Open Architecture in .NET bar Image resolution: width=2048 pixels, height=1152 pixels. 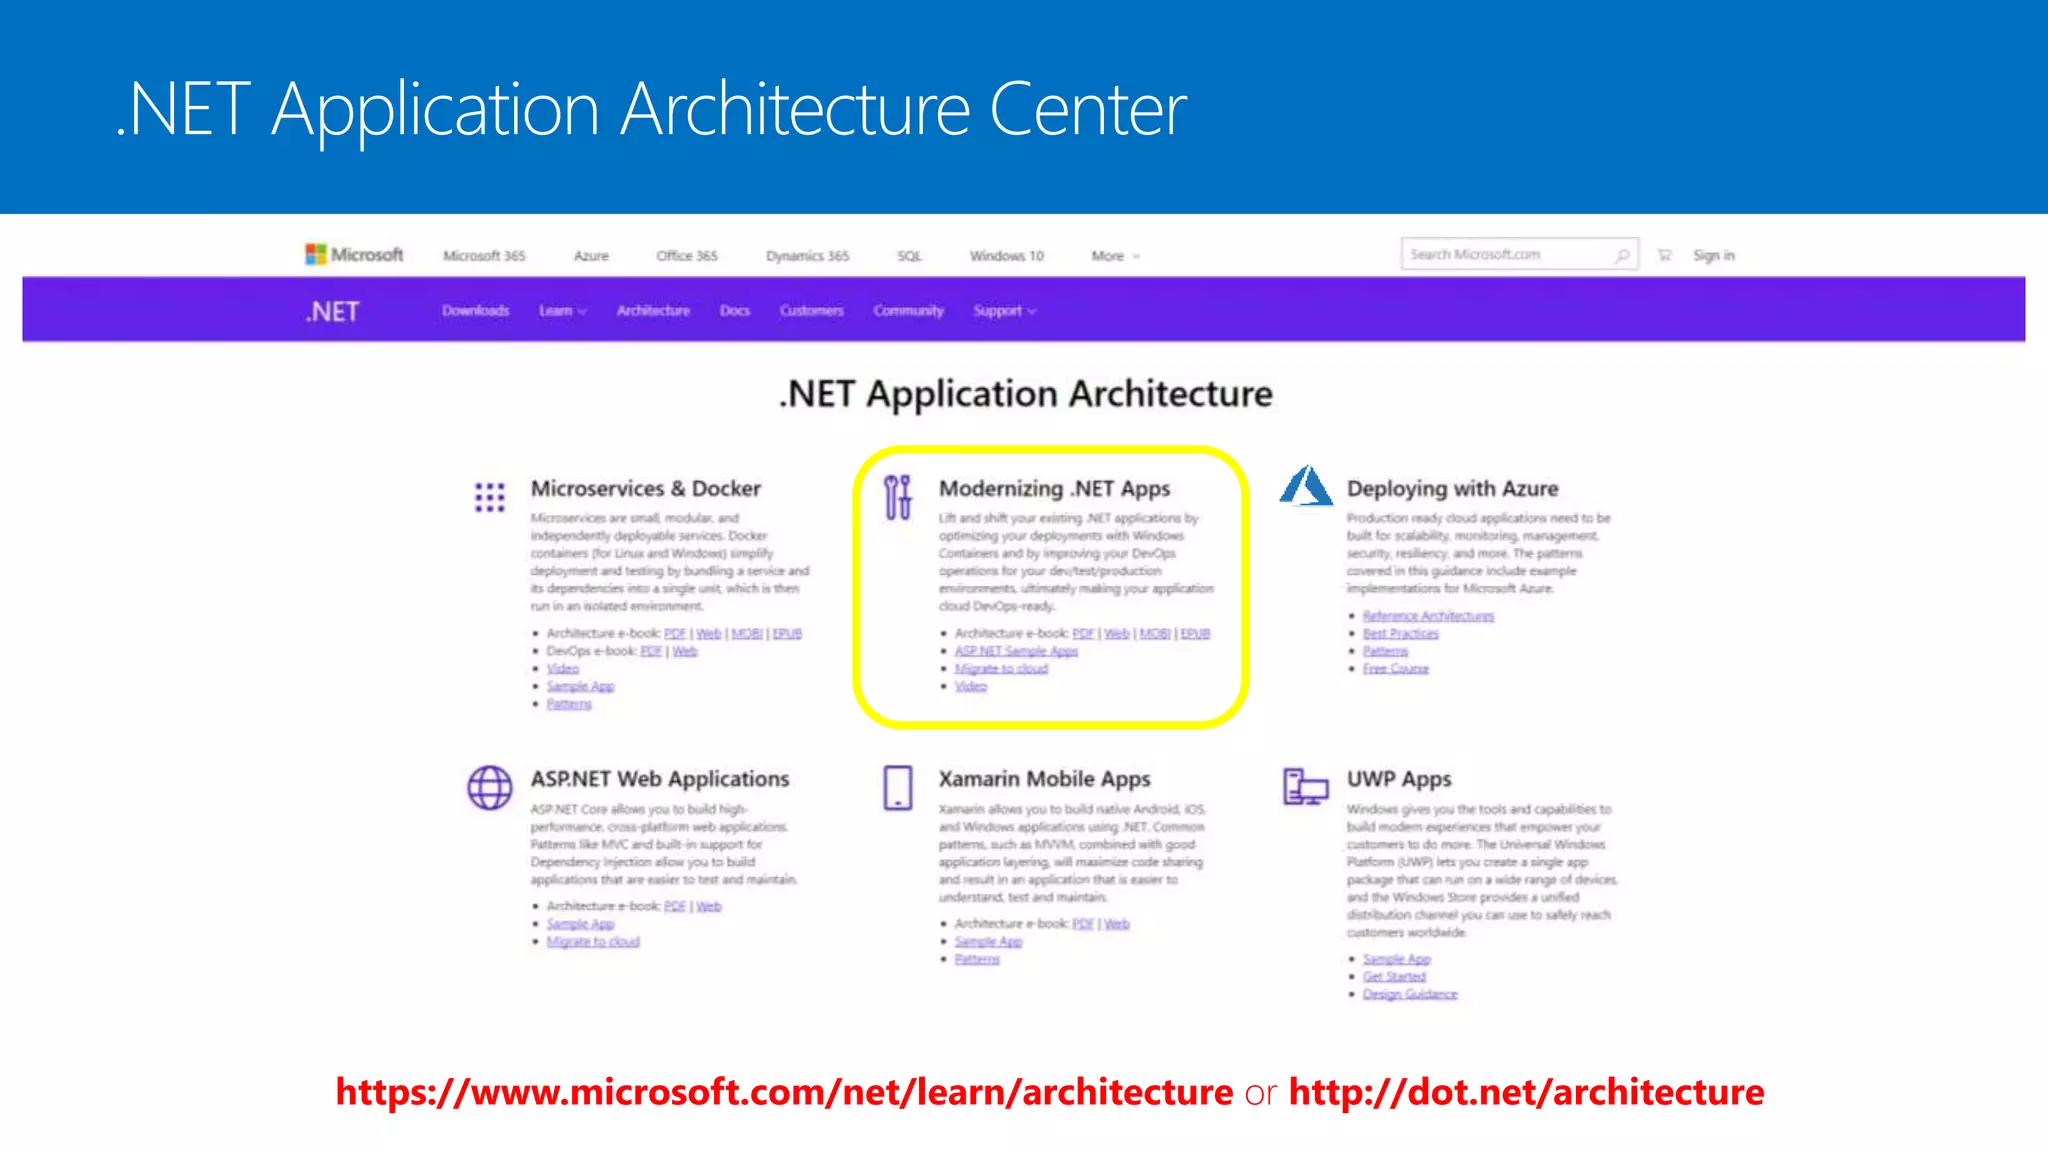pos(653,311)
